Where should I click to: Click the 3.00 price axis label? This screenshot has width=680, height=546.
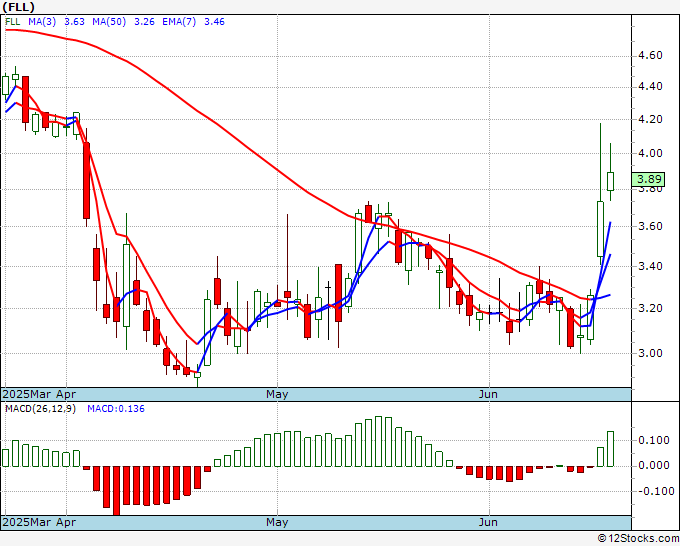pos(650,353)
